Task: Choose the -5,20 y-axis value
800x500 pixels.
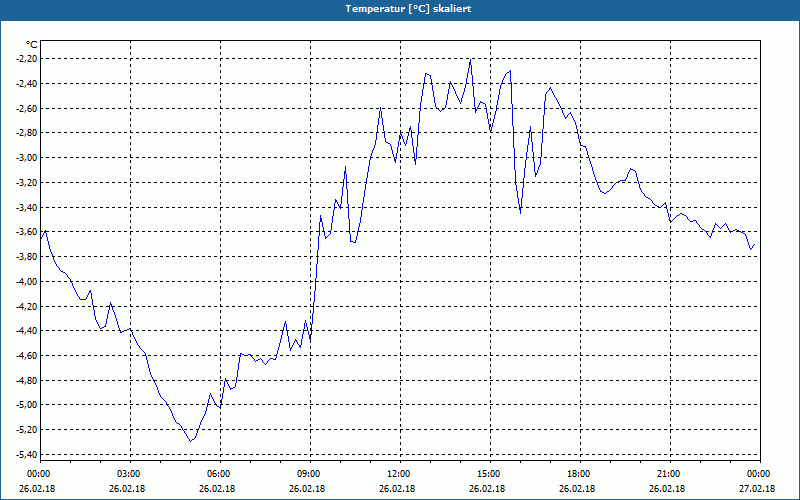Action: 27,430
